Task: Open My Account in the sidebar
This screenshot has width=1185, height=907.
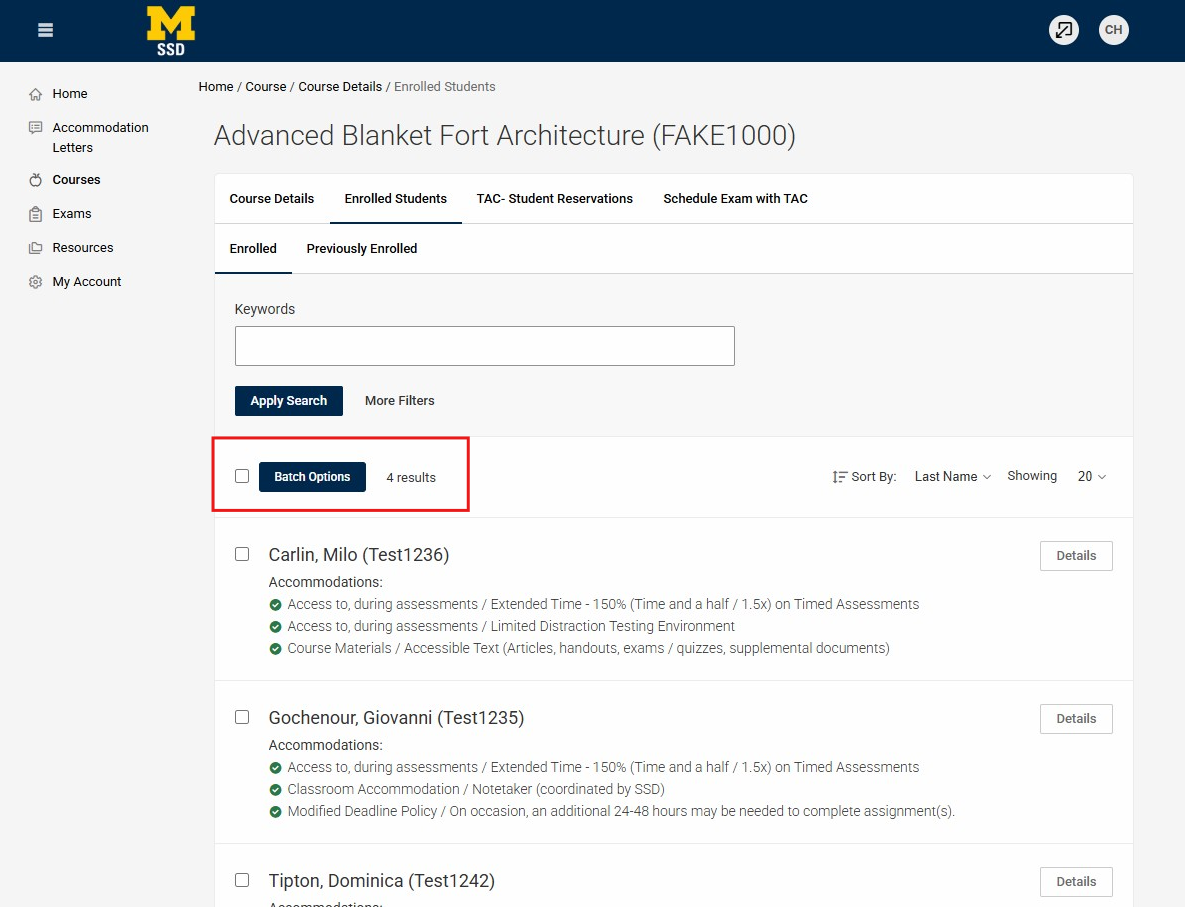Action: [x=87, y=282]
